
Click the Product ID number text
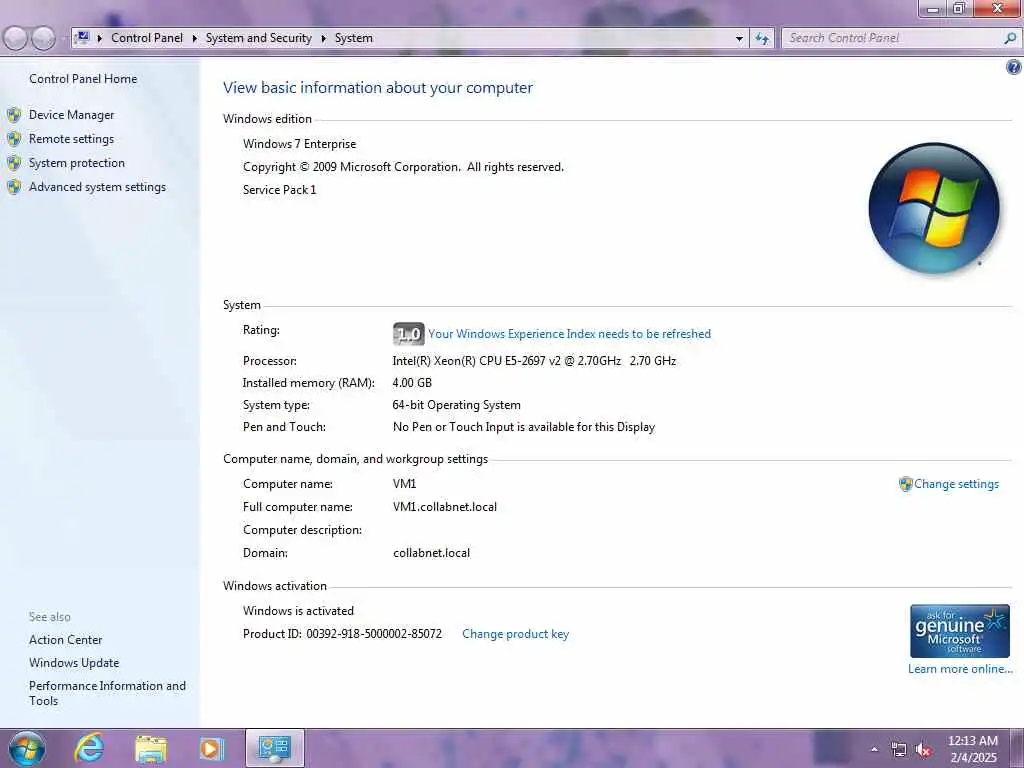click(374, 634)
